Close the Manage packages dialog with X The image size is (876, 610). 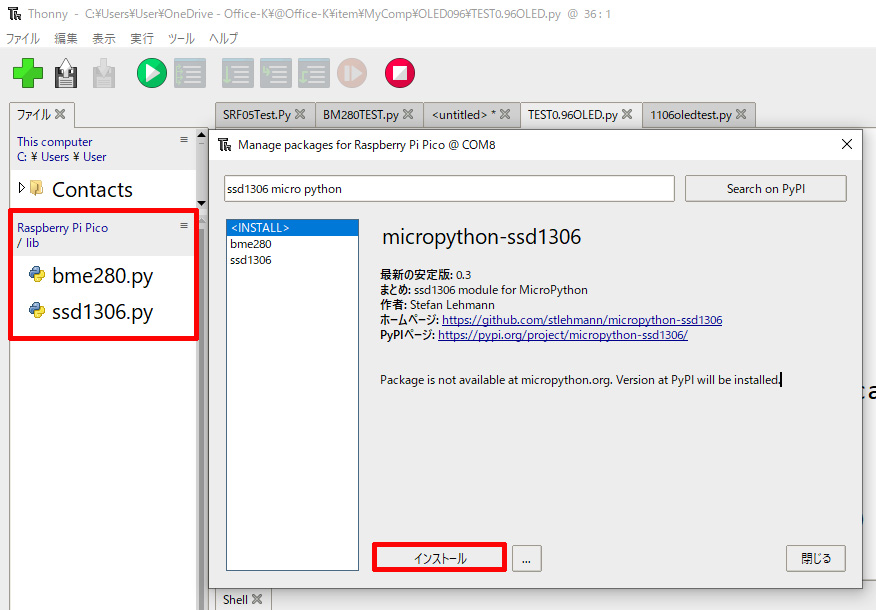[846, 144]
